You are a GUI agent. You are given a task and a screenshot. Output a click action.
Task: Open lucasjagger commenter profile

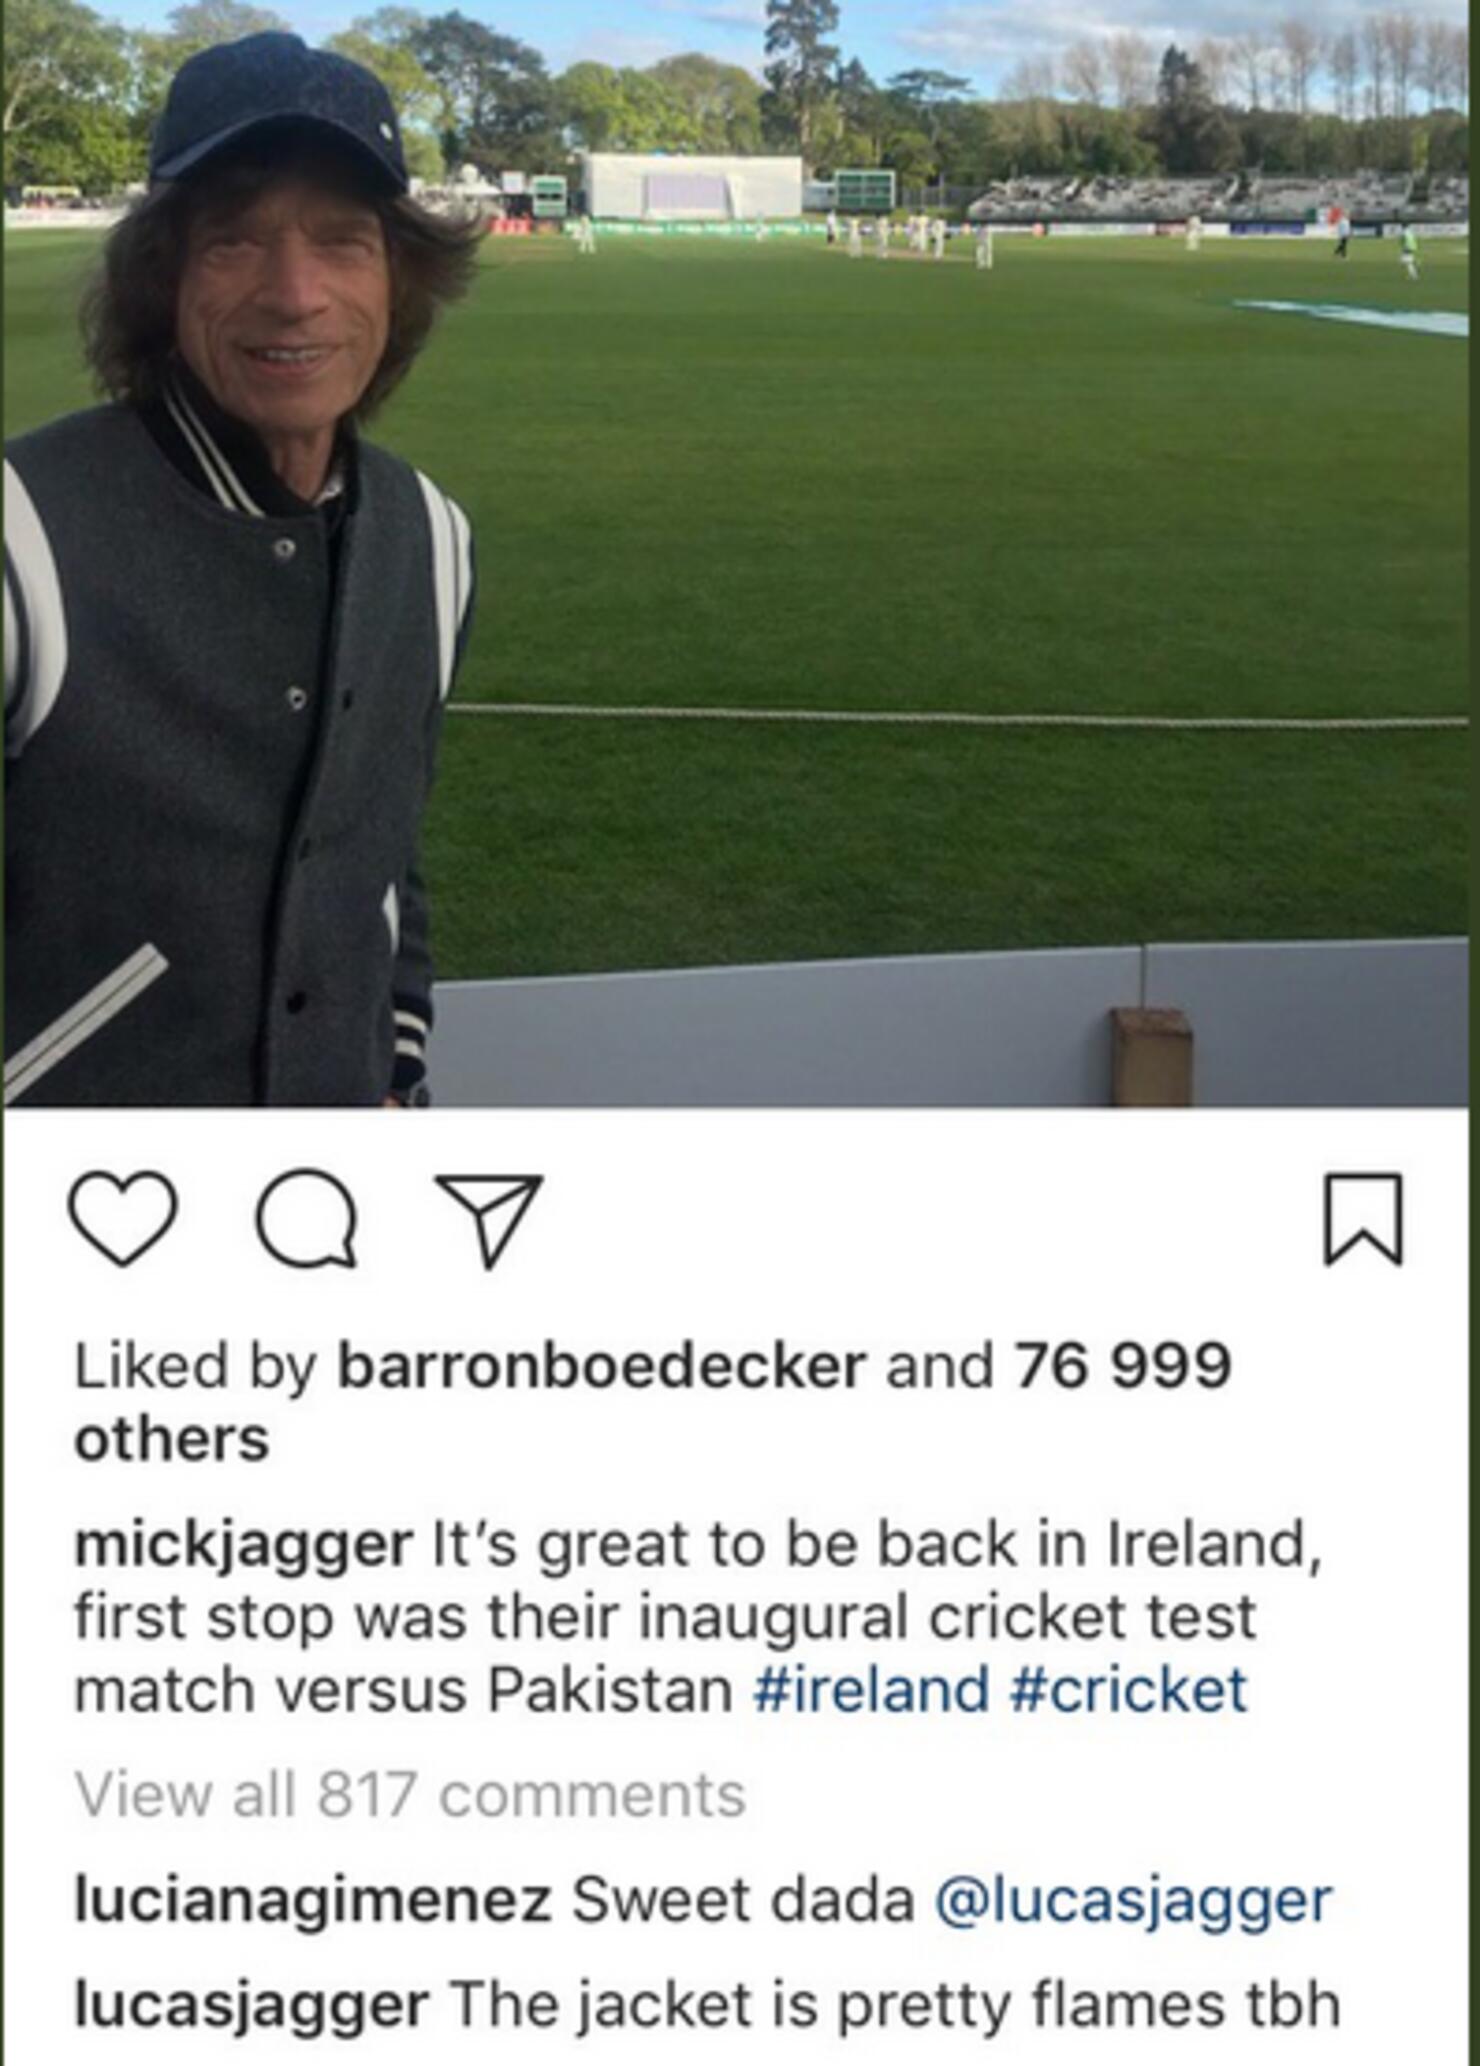point(251,2005)
